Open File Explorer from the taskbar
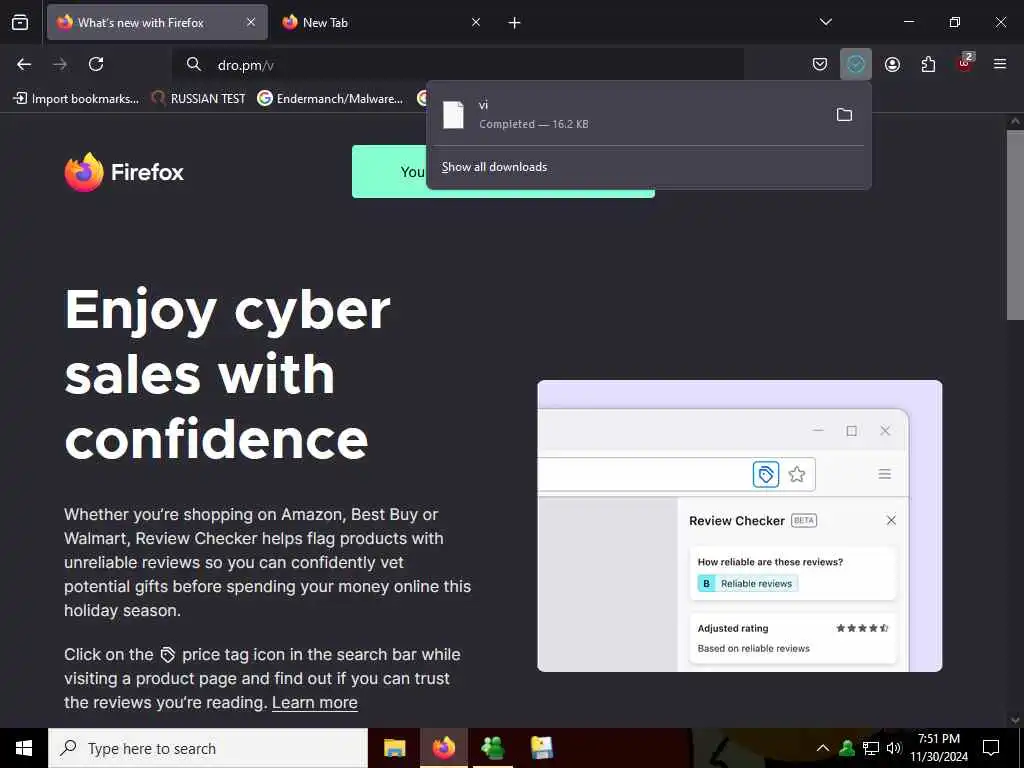This screenshot has width=1024, height=768. pos(394,748)
